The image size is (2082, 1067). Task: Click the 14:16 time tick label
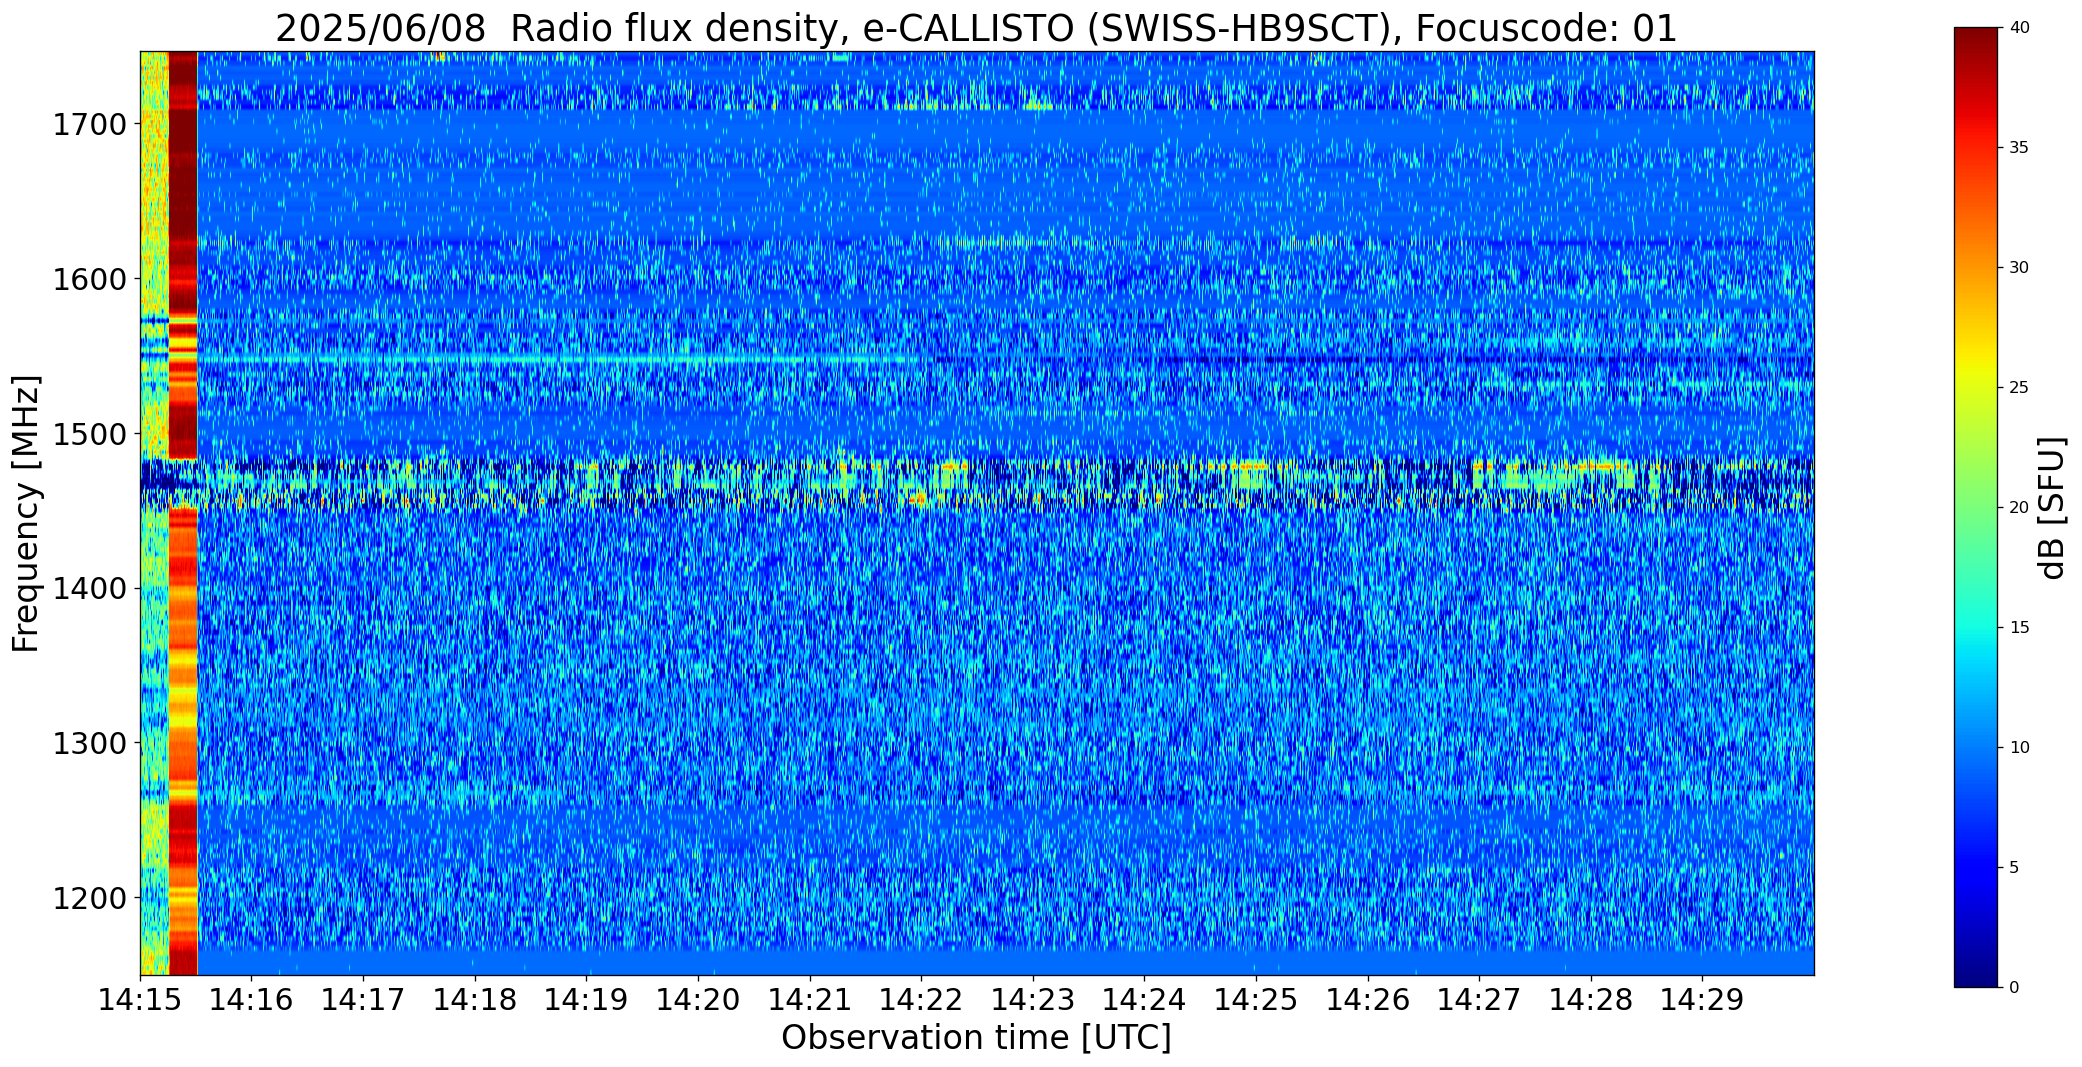point(252,1000)
